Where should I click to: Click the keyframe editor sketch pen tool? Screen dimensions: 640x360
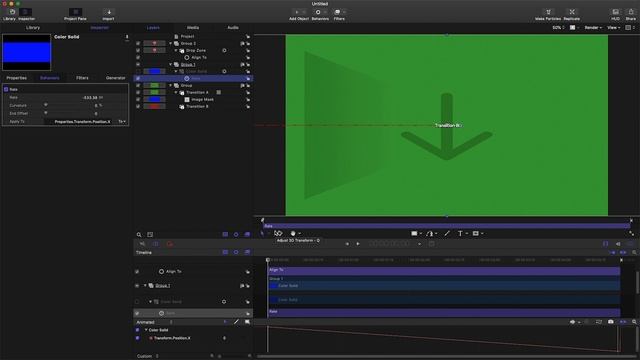(x=236, y=322)
